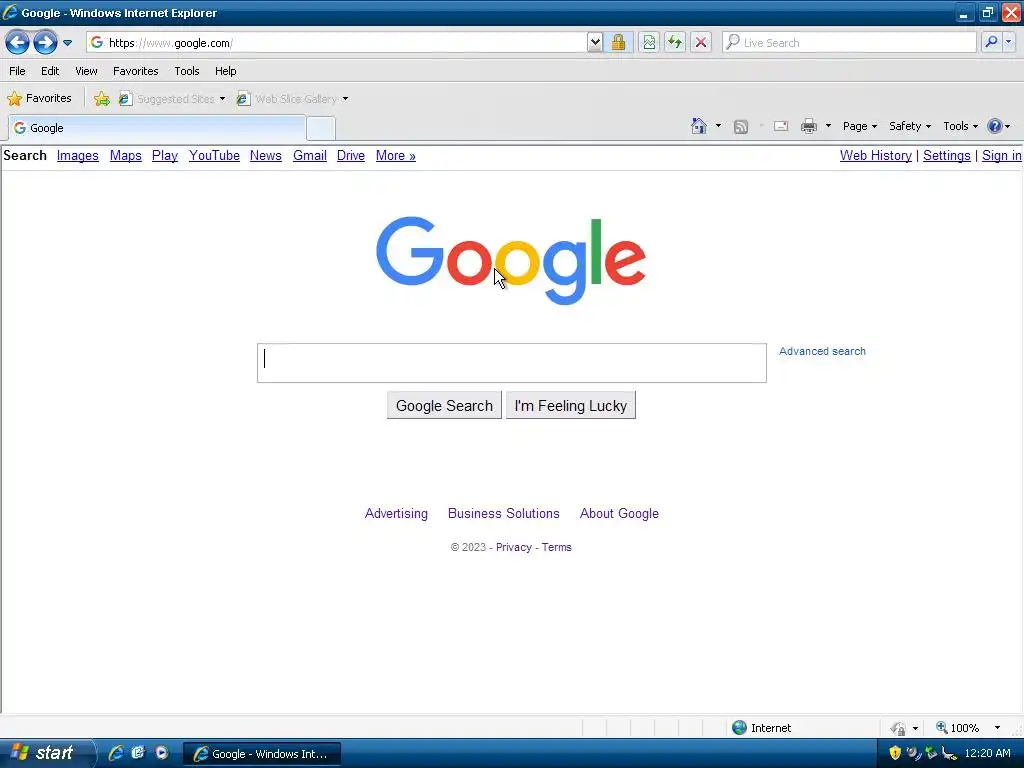Click the Live Search magnifier button

[991, 42]
